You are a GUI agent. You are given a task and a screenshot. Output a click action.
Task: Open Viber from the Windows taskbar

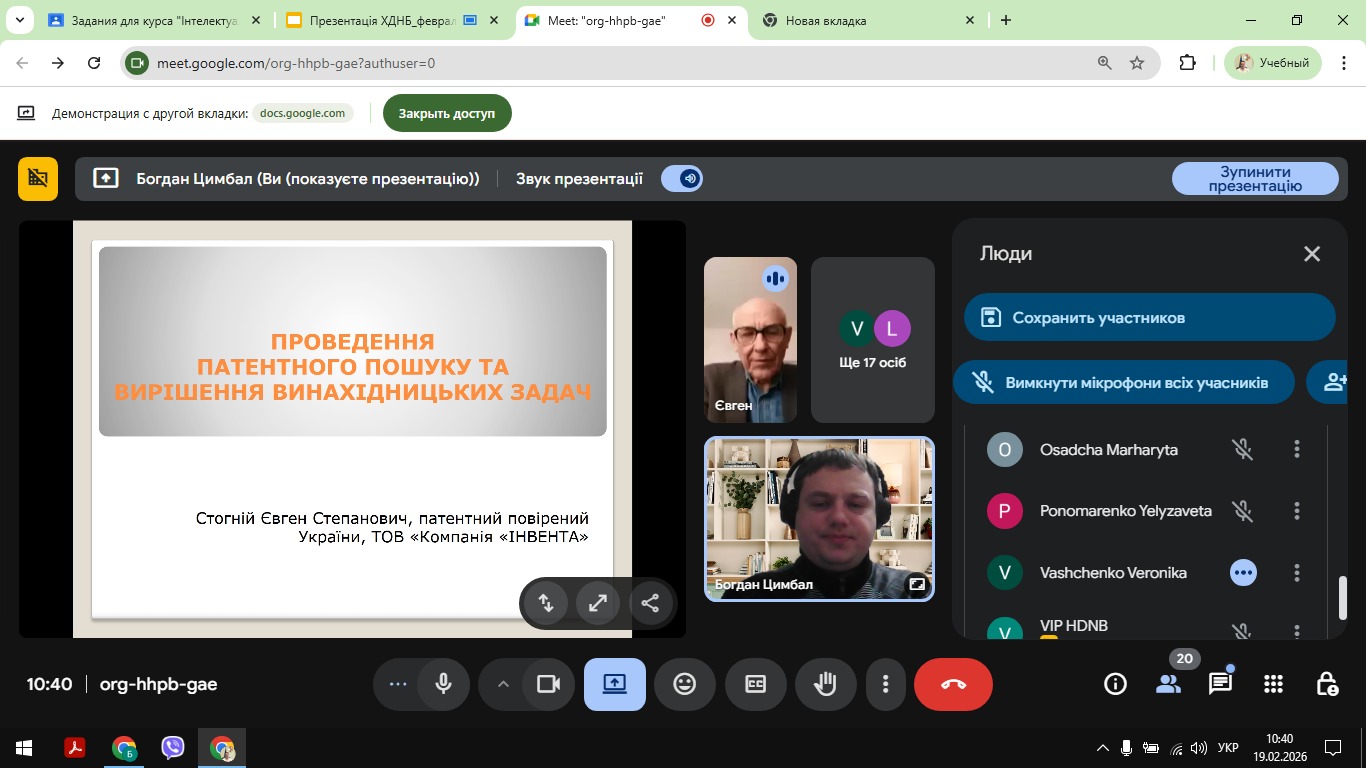point(173,748)
